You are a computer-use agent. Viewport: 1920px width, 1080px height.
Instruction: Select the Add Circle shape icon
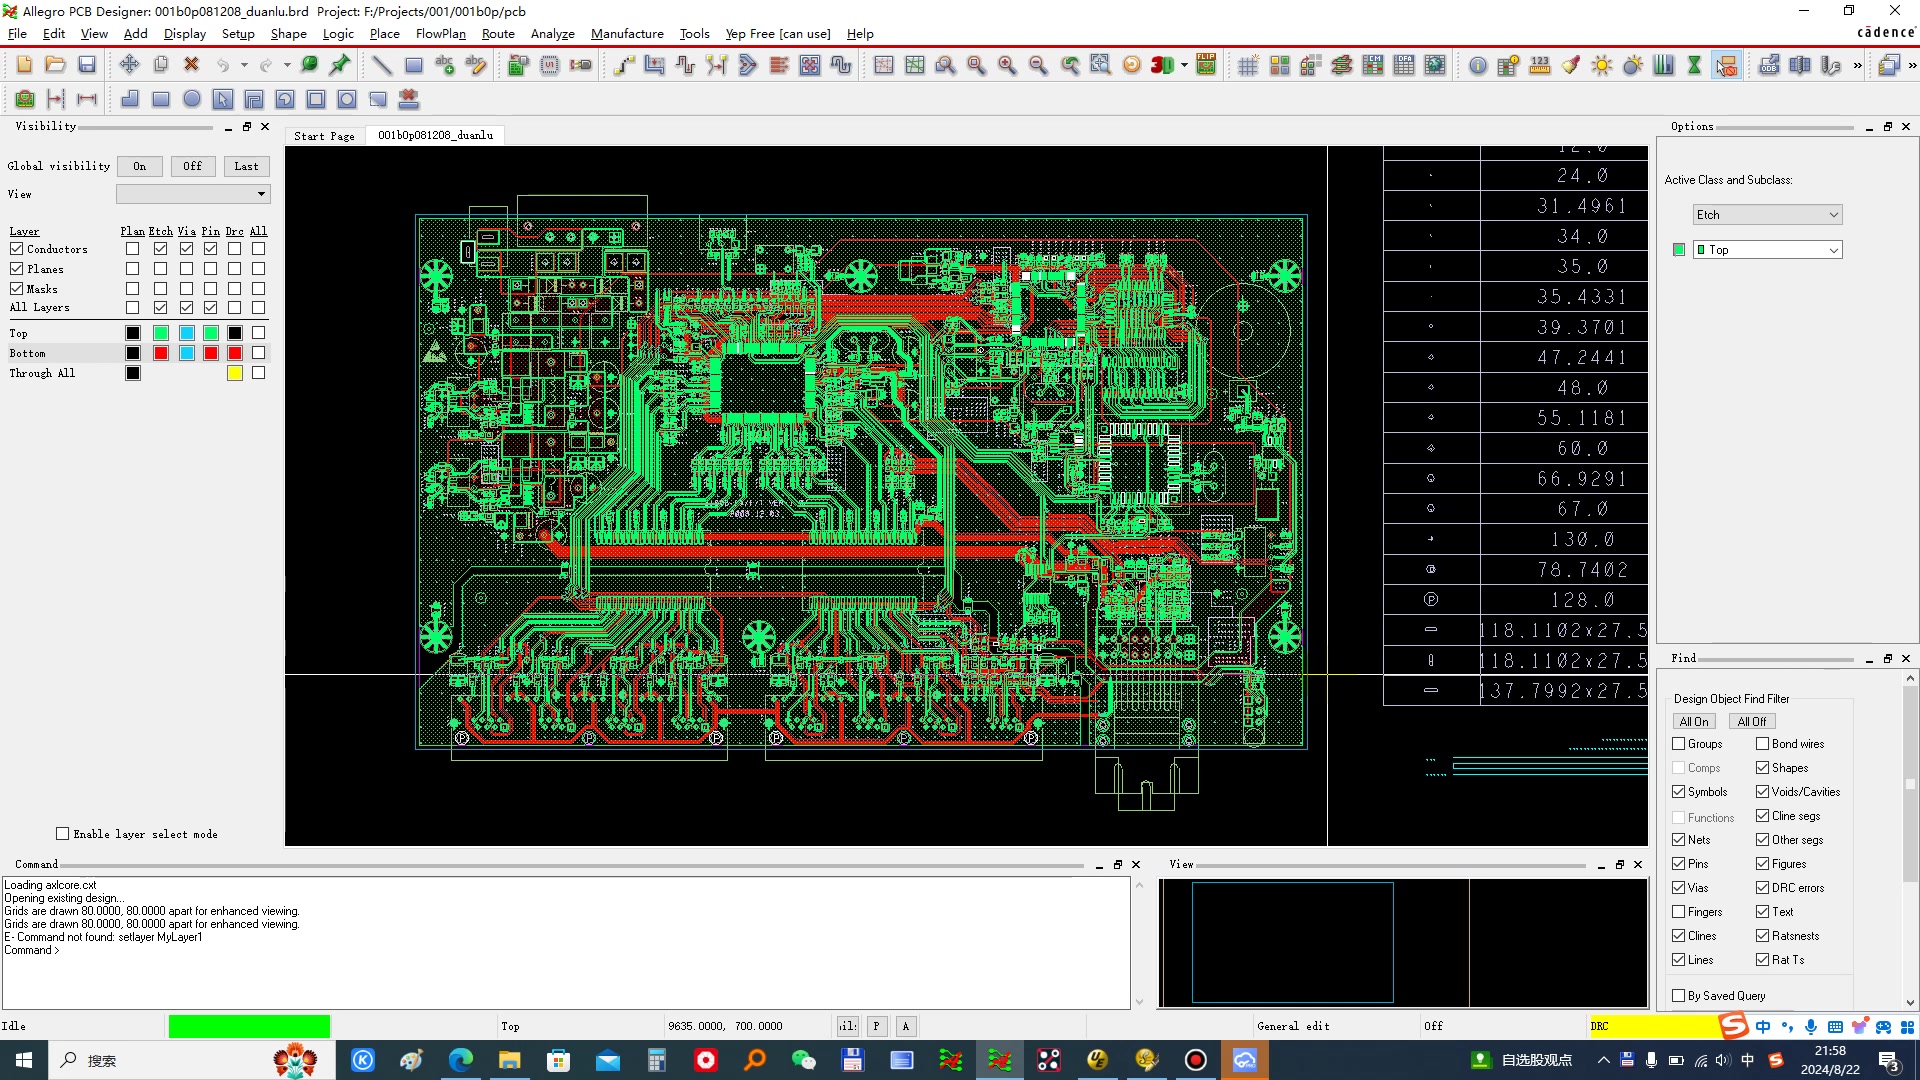[x=191, y=99]
